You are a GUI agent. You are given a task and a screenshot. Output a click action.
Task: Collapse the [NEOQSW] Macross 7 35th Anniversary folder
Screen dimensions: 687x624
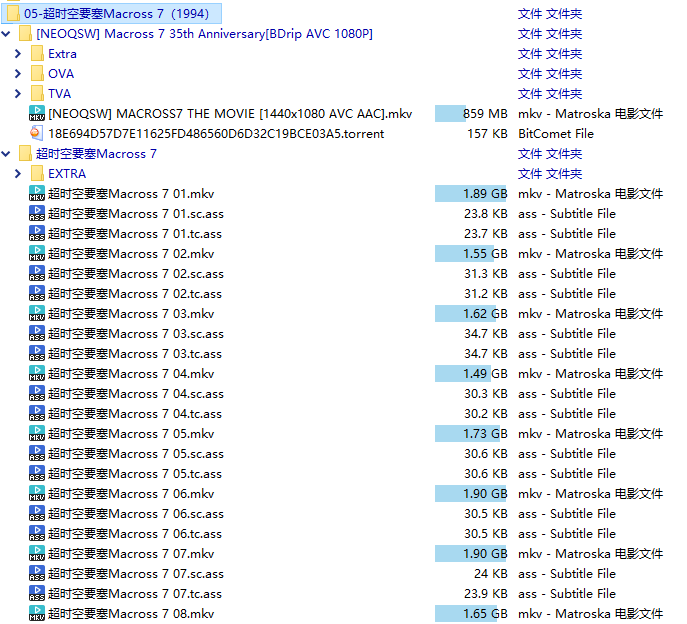7,34
